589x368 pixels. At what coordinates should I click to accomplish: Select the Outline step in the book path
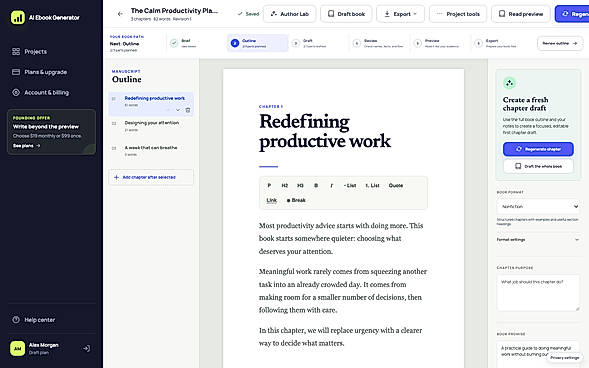tap(258, 43)
